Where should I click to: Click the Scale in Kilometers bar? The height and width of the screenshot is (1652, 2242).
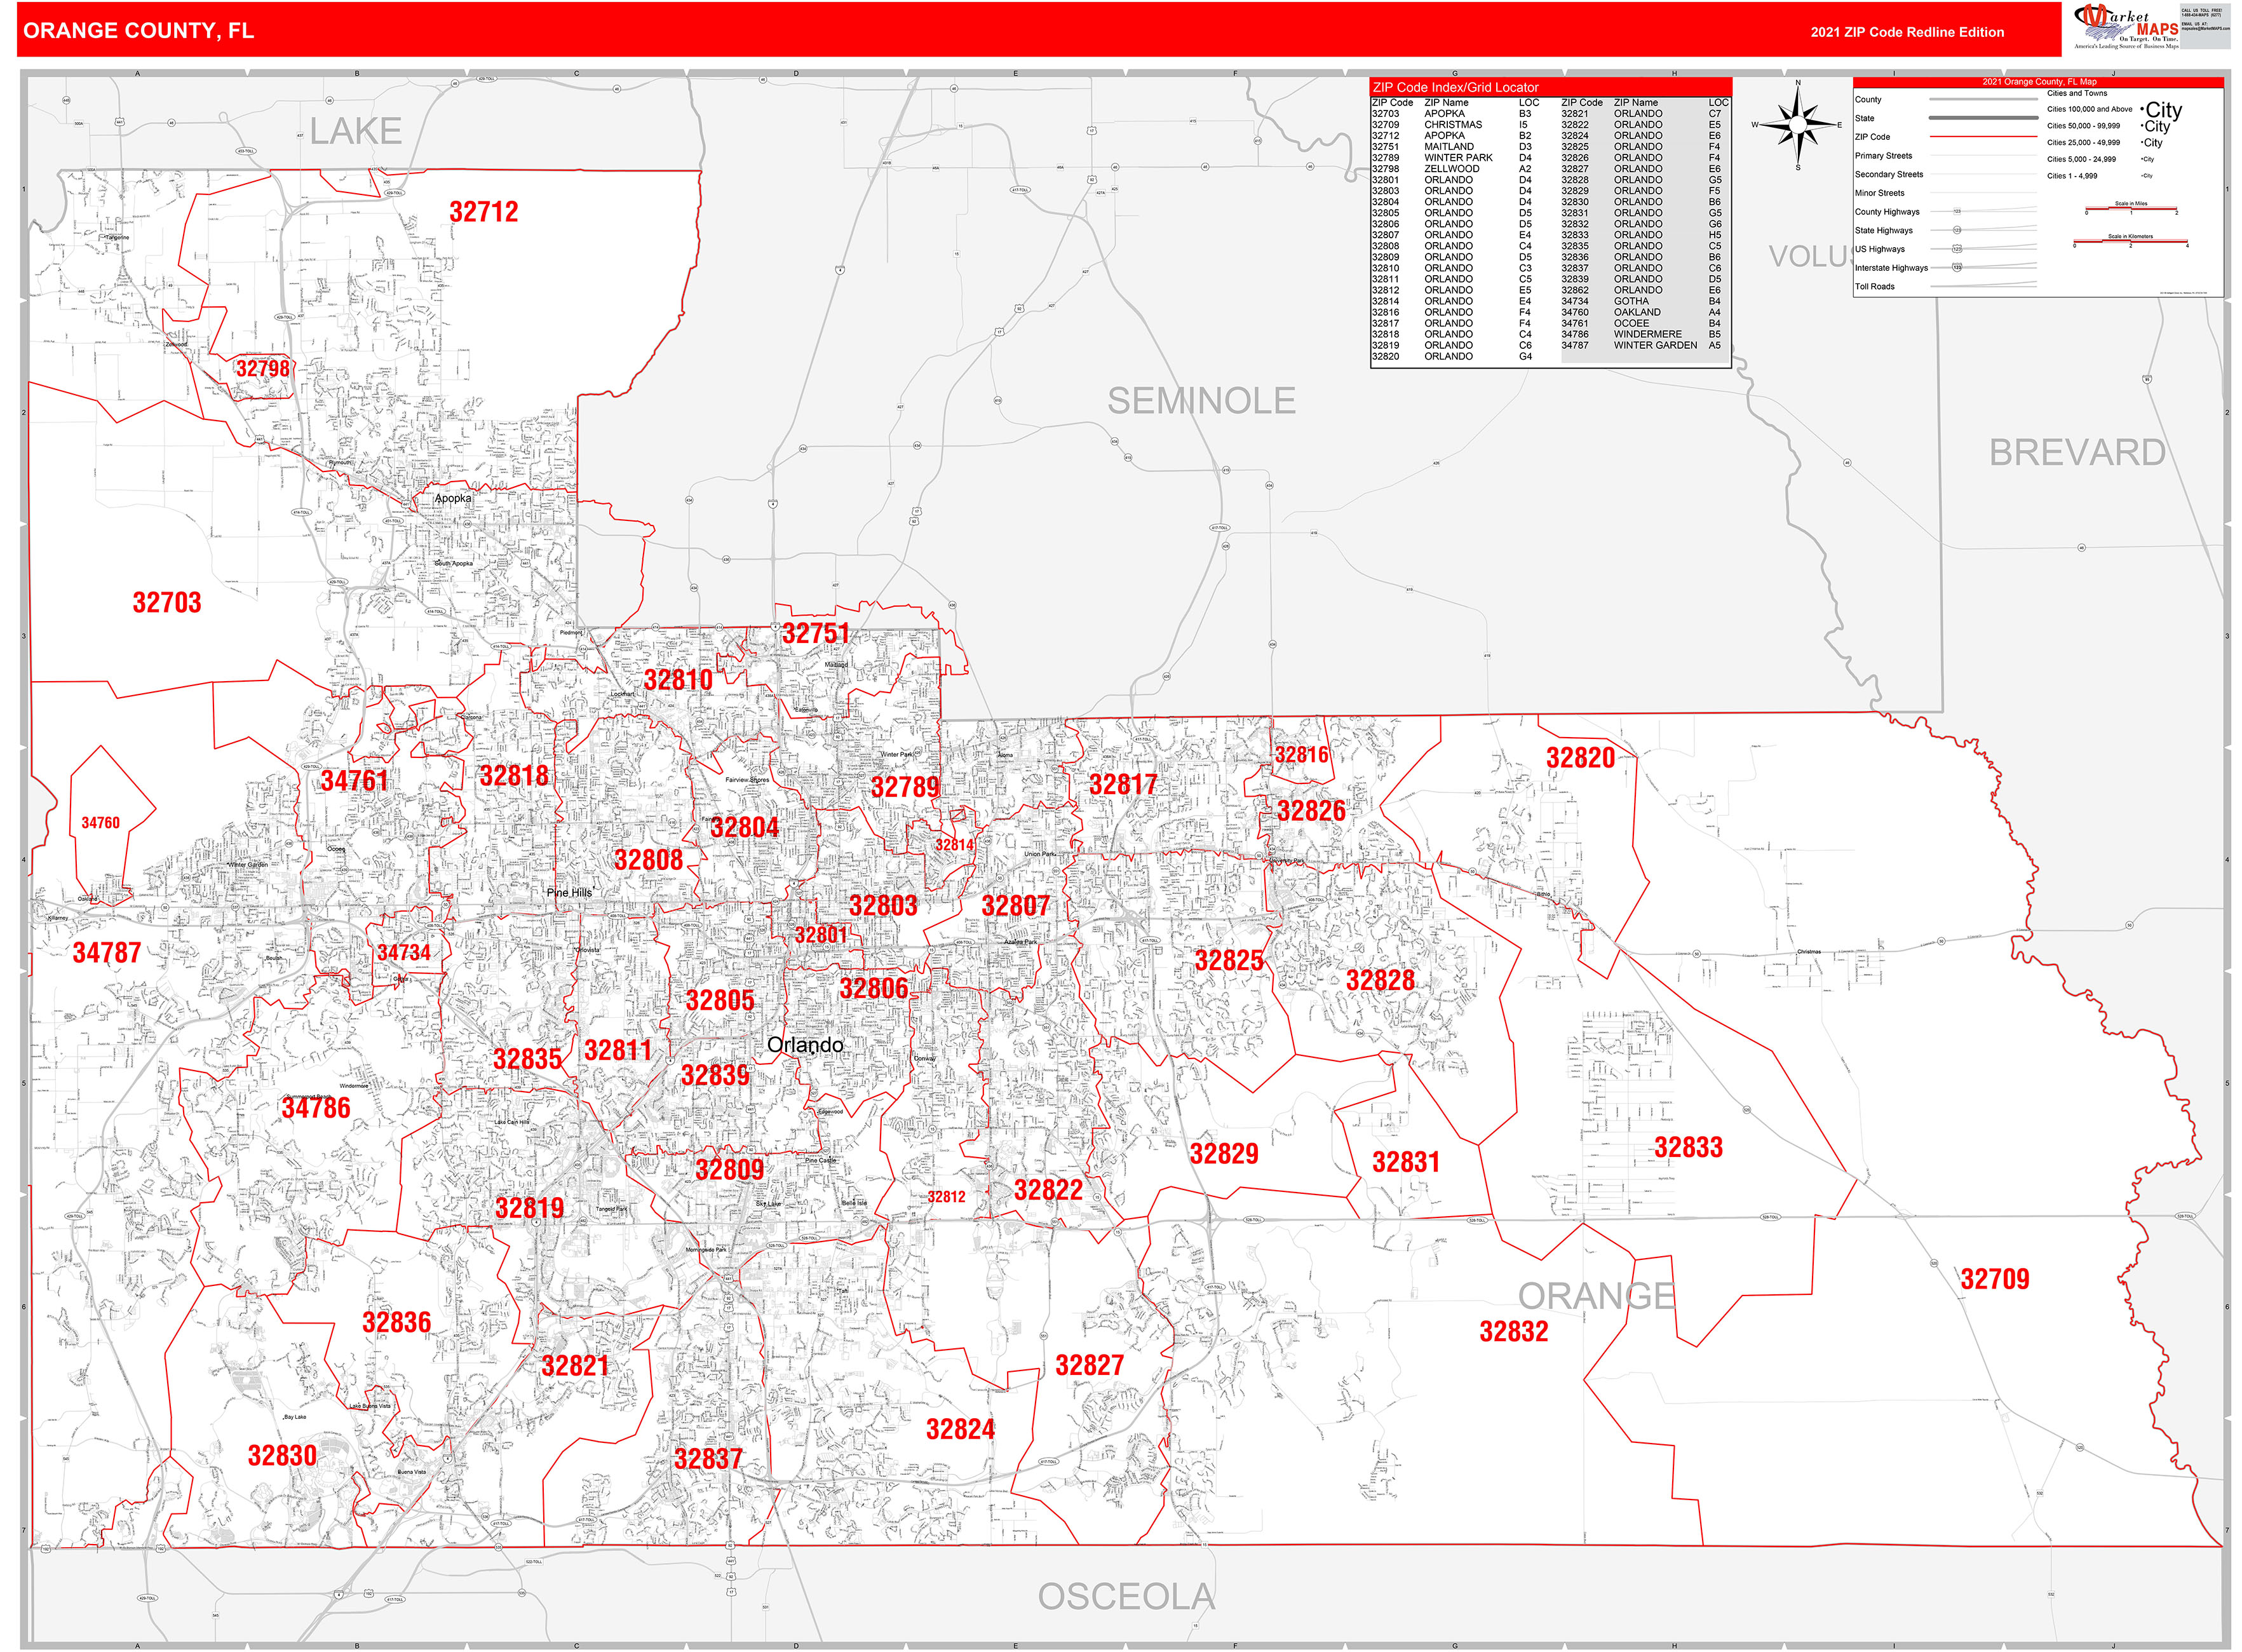tap(2130, 242)
